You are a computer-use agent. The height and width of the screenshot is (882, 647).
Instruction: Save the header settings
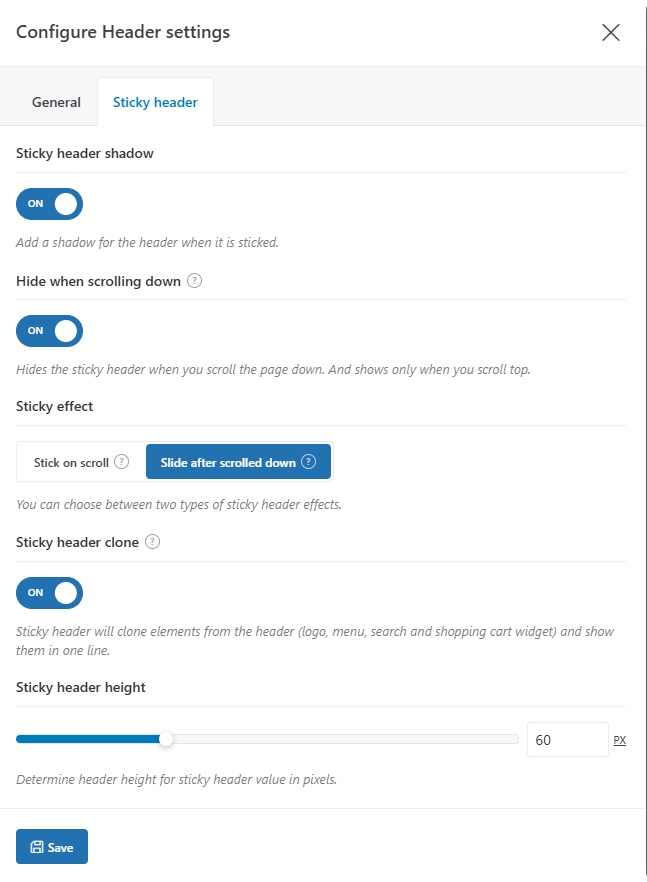pos(52,847)
